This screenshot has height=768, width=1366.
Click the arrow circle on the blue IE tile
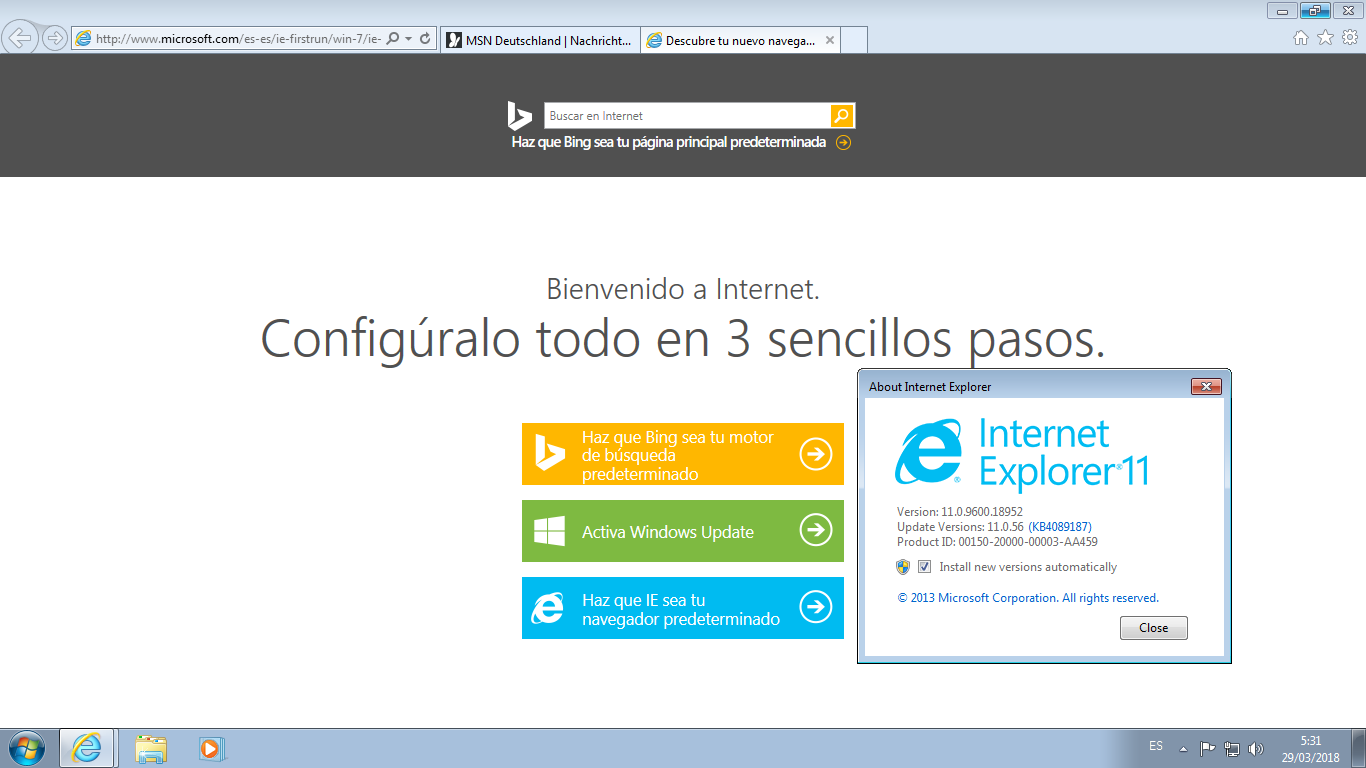[x=816, y=607]
